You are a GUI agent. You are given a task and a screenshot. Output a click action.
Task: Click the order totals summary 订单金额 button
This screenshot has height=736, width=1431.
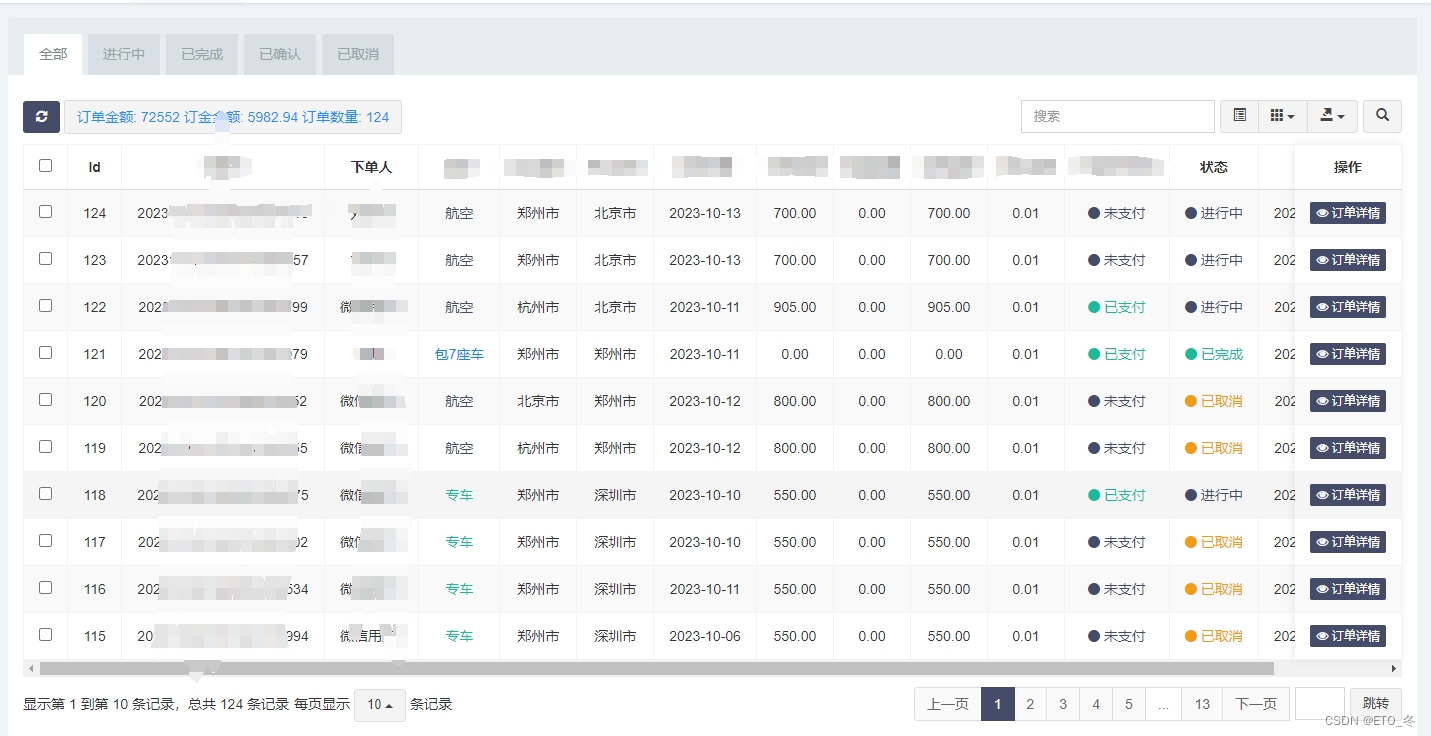click(x=233, y=117)
